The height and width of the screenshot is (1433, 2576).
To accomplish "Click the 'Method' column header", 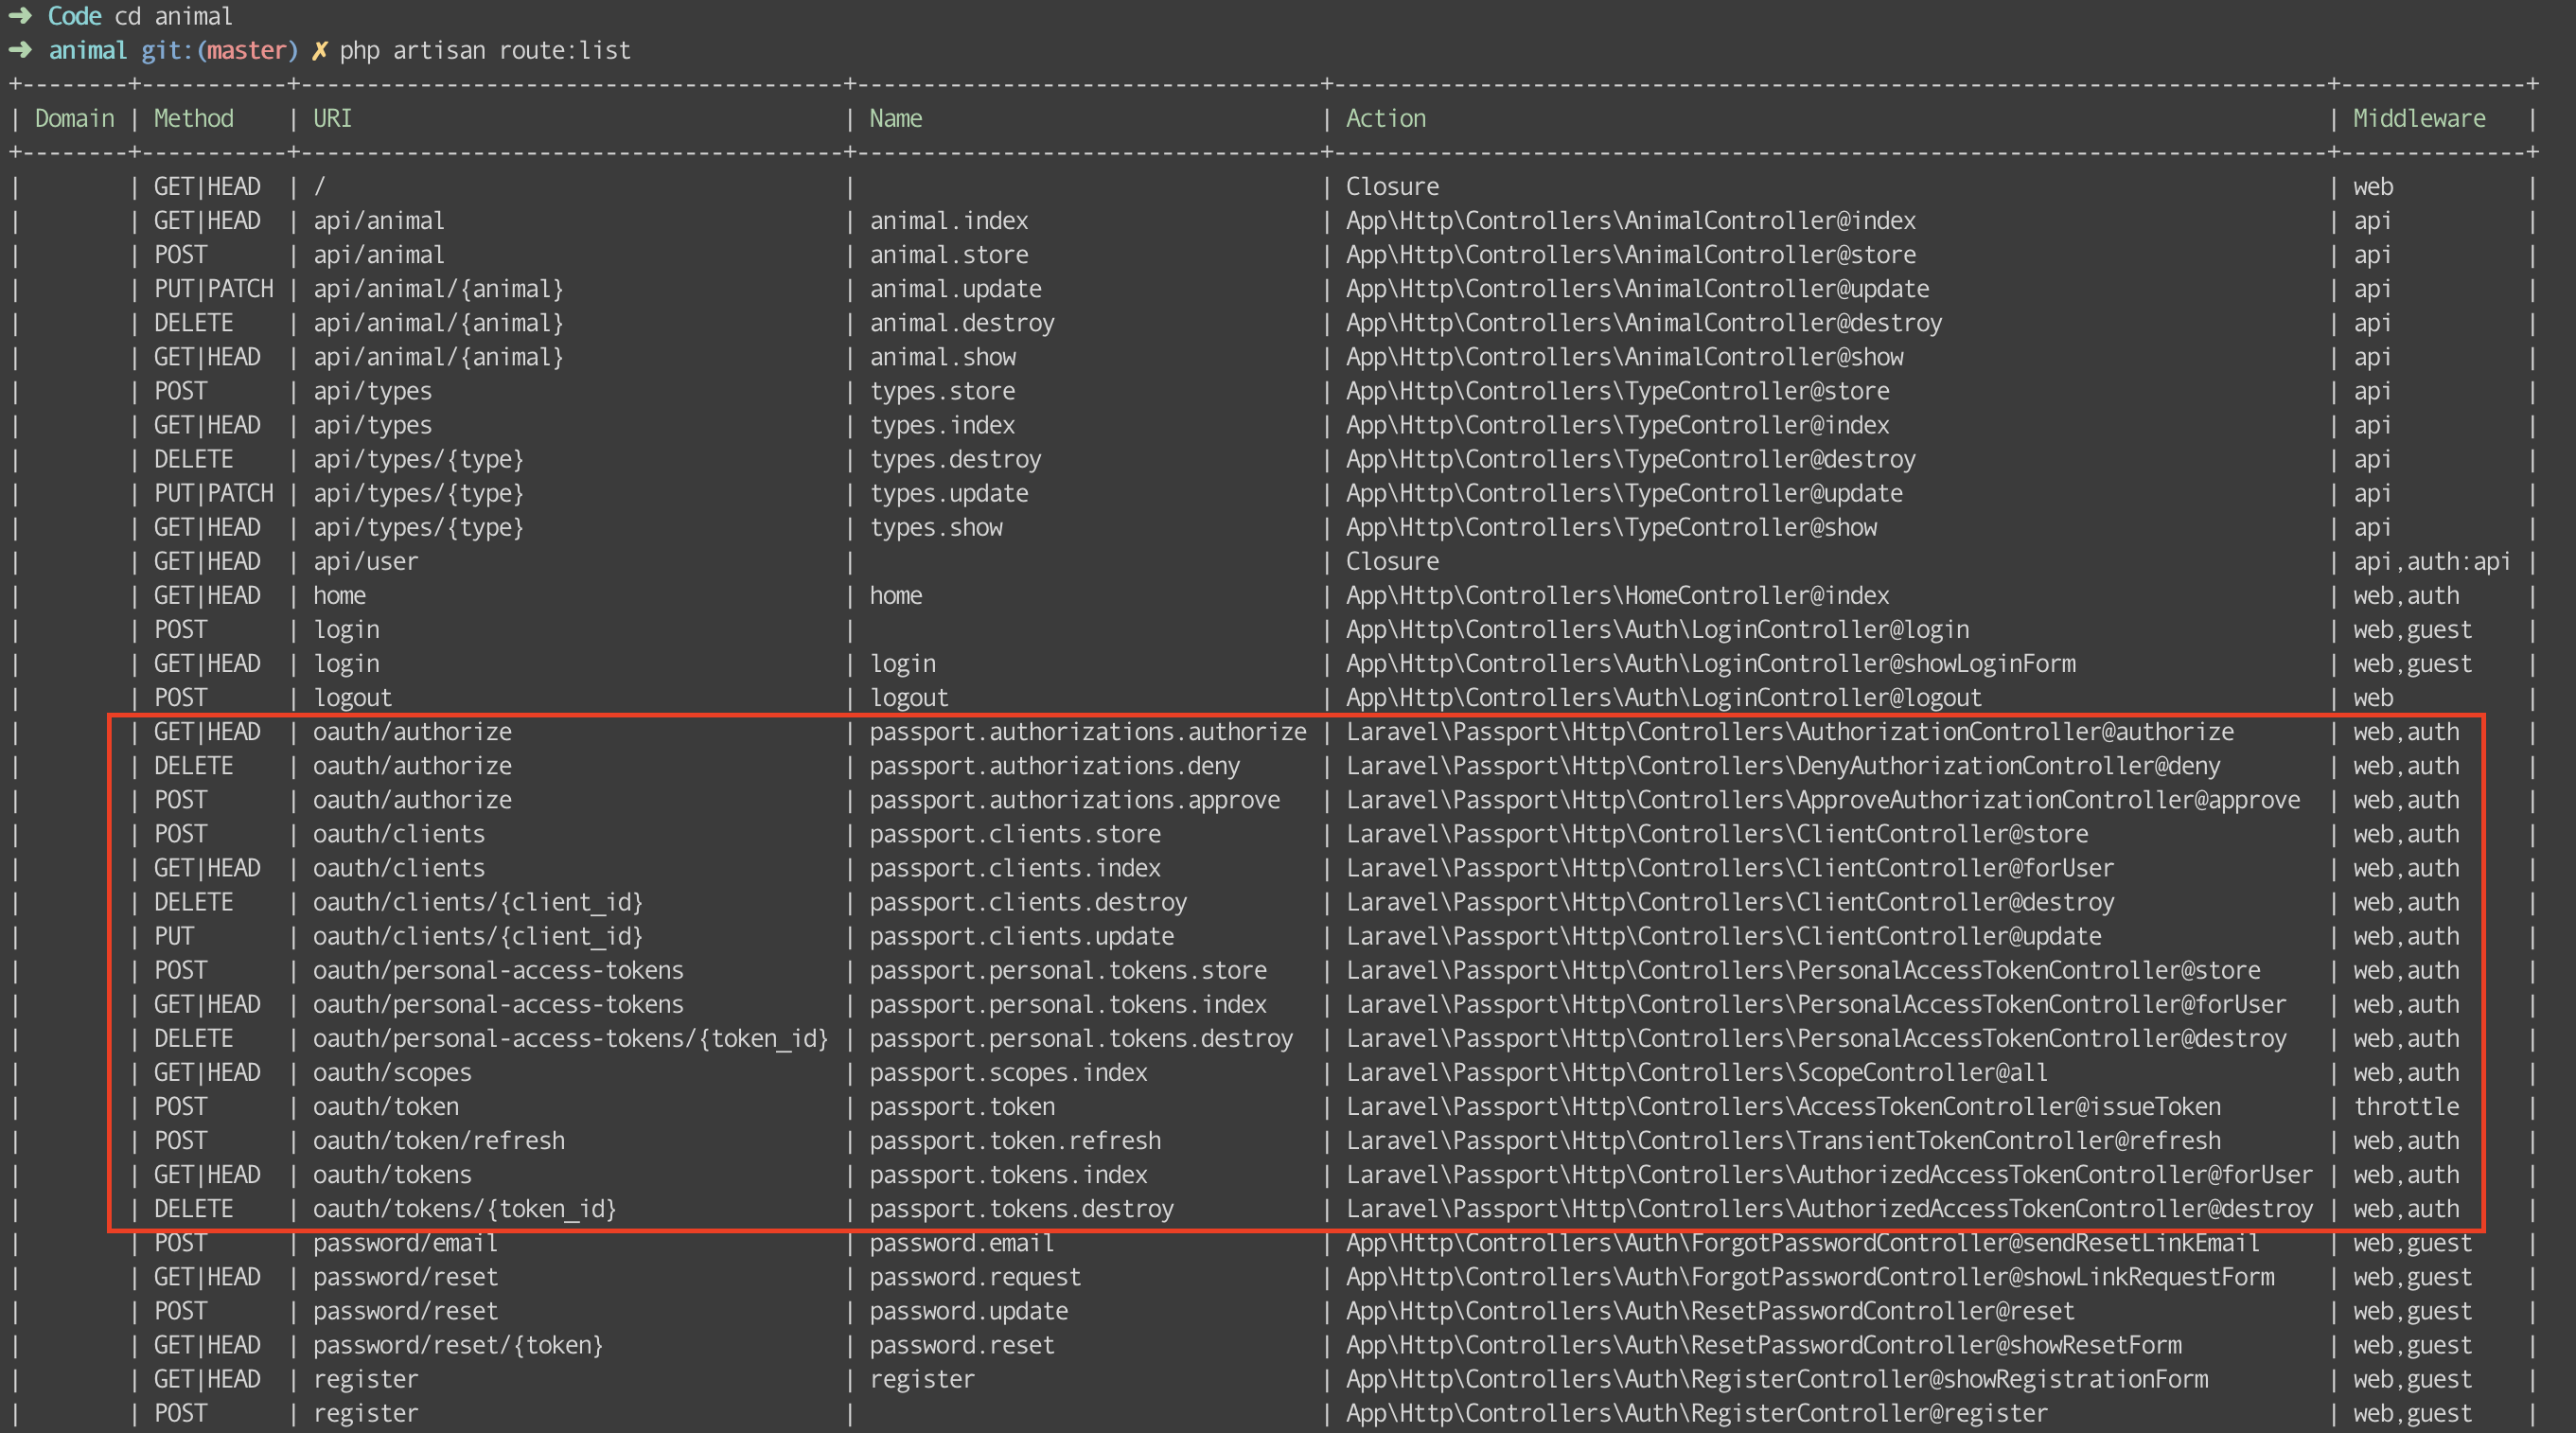I will click(194, 118).
